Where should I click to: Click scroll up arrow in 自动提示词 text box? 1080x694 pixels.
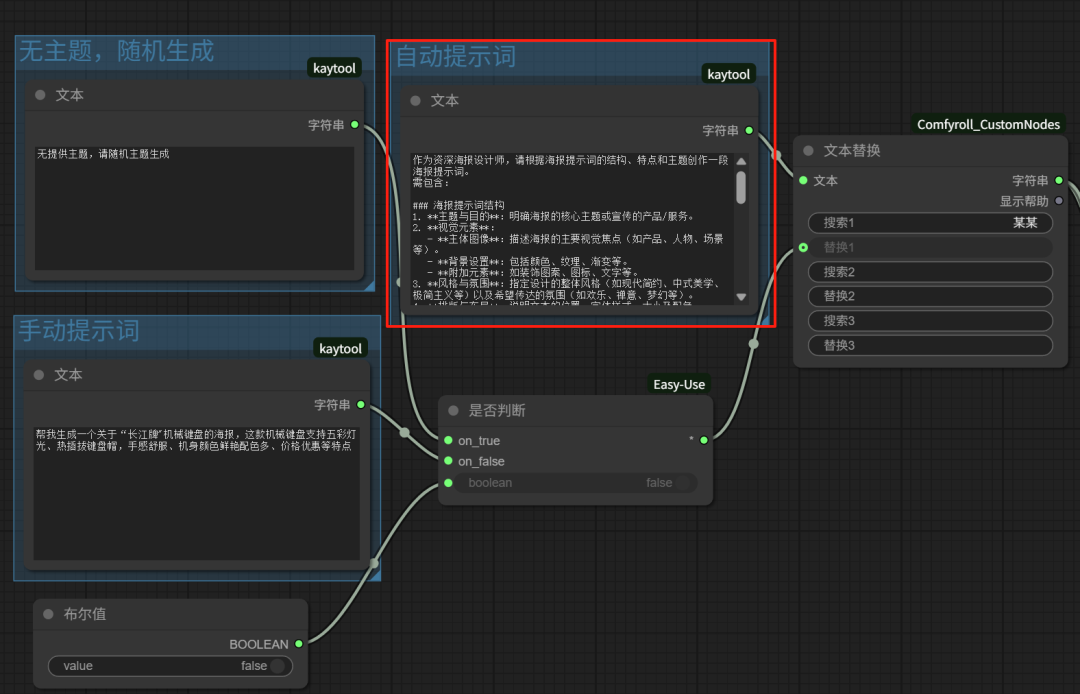tap(741, 162)
